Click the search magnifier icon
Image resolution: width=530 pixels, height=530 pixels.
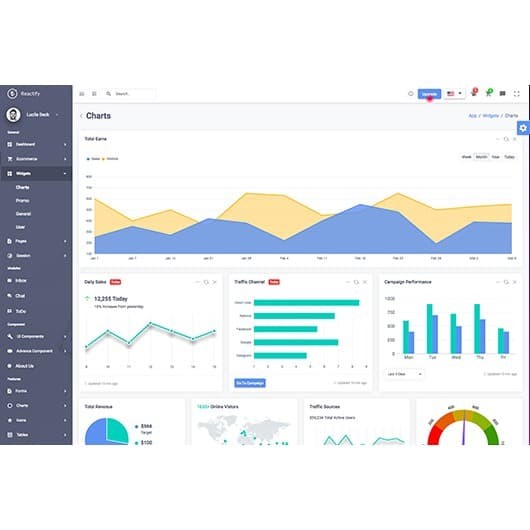click(108, 94)
